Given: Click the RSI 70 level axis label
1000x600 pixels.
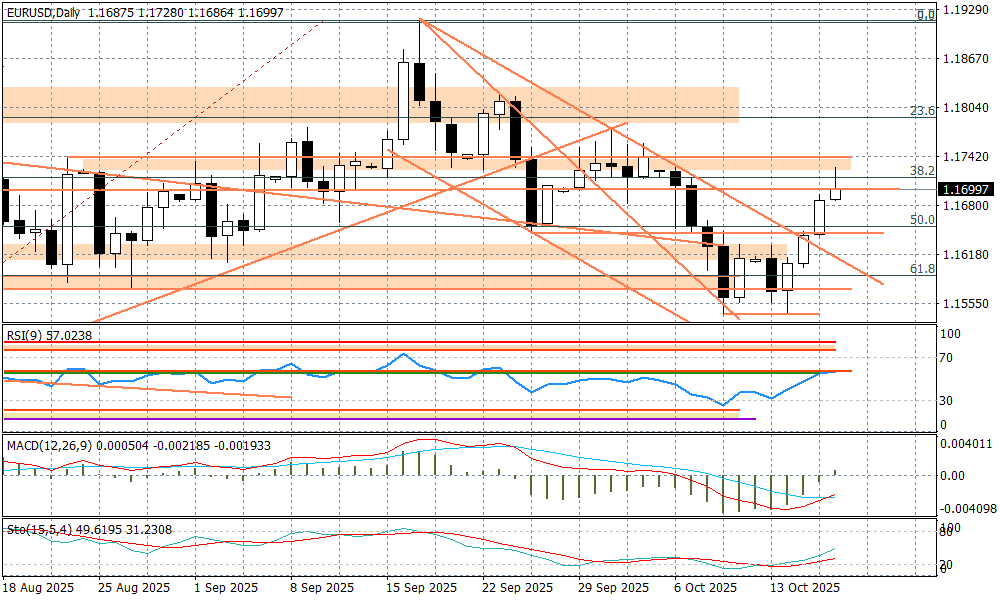Looking at the screenshot, I should 947,357.
